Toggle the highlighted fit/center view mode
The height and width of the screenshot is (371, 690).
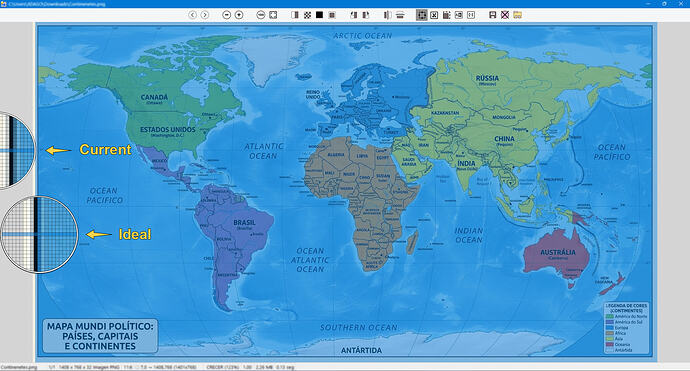coord(422,15)
